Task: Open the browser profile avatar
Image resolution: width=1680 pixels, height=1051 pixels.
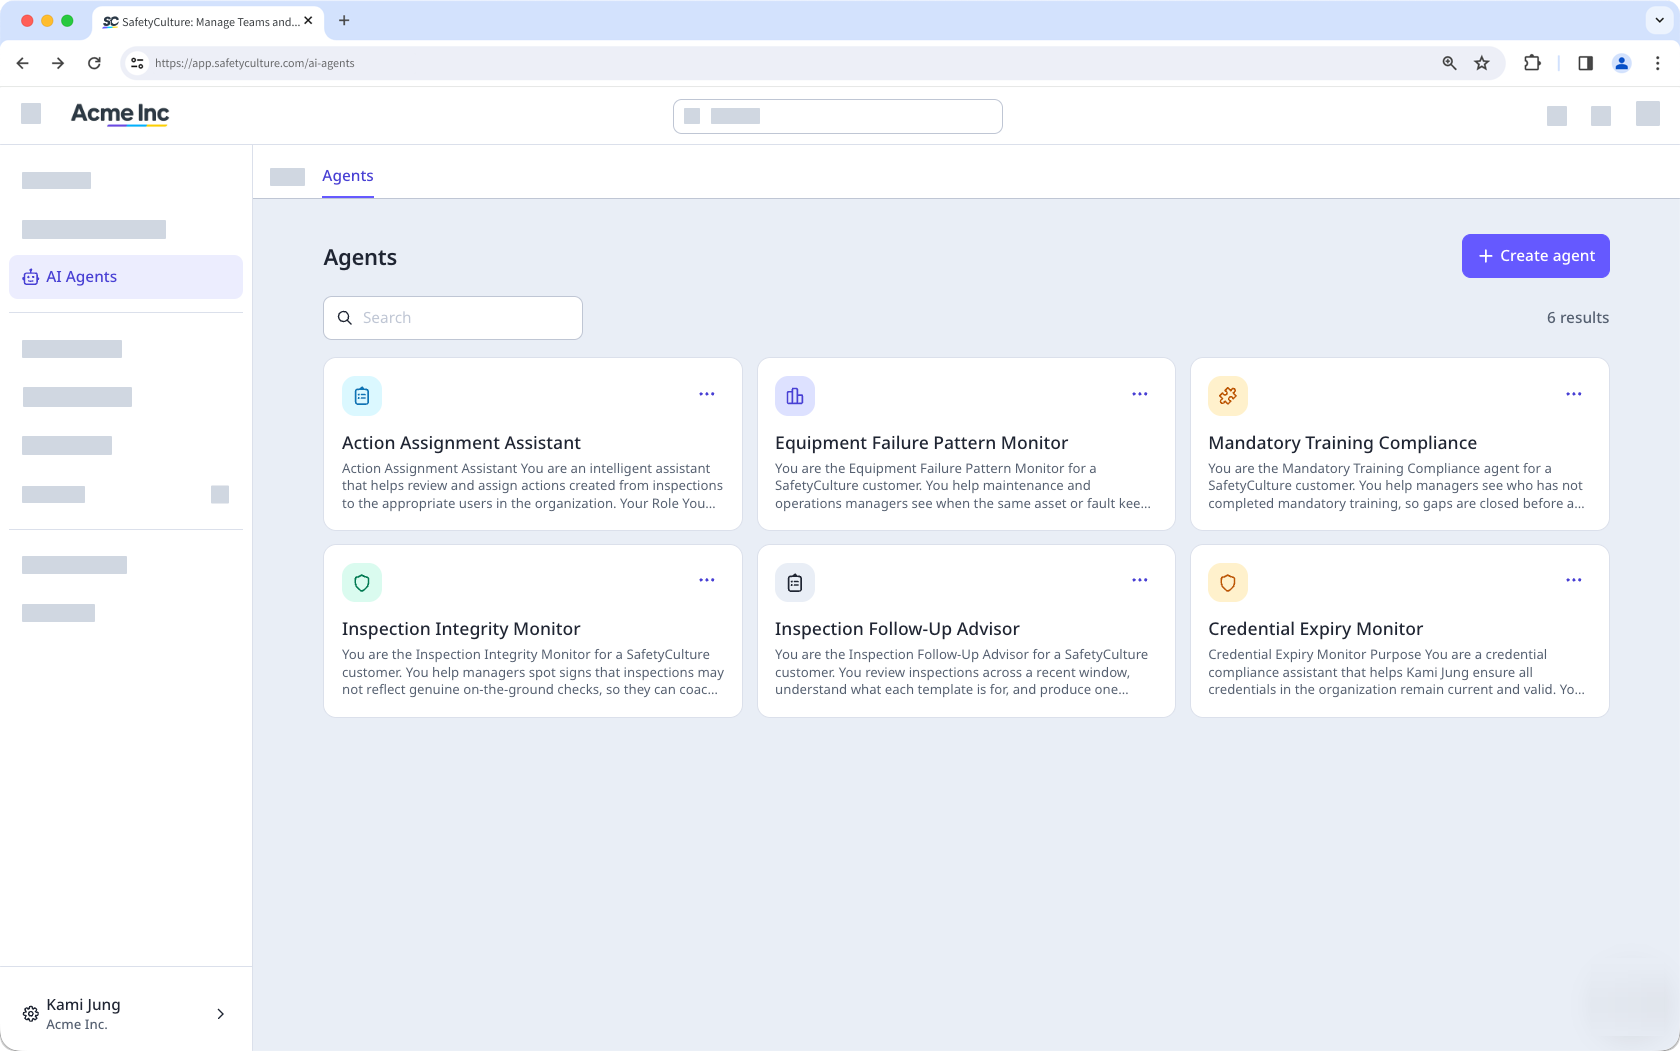Action: click(1622, 63)
